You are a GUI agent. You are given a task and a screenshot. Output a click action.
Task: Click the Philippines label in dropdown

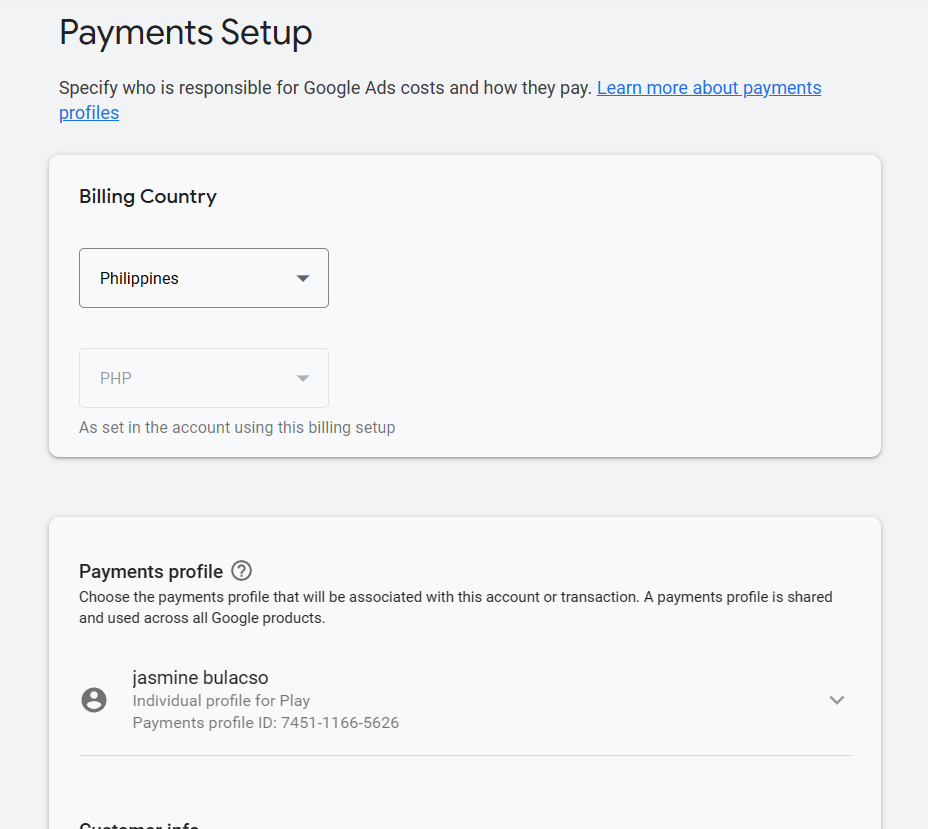(139, 278)
